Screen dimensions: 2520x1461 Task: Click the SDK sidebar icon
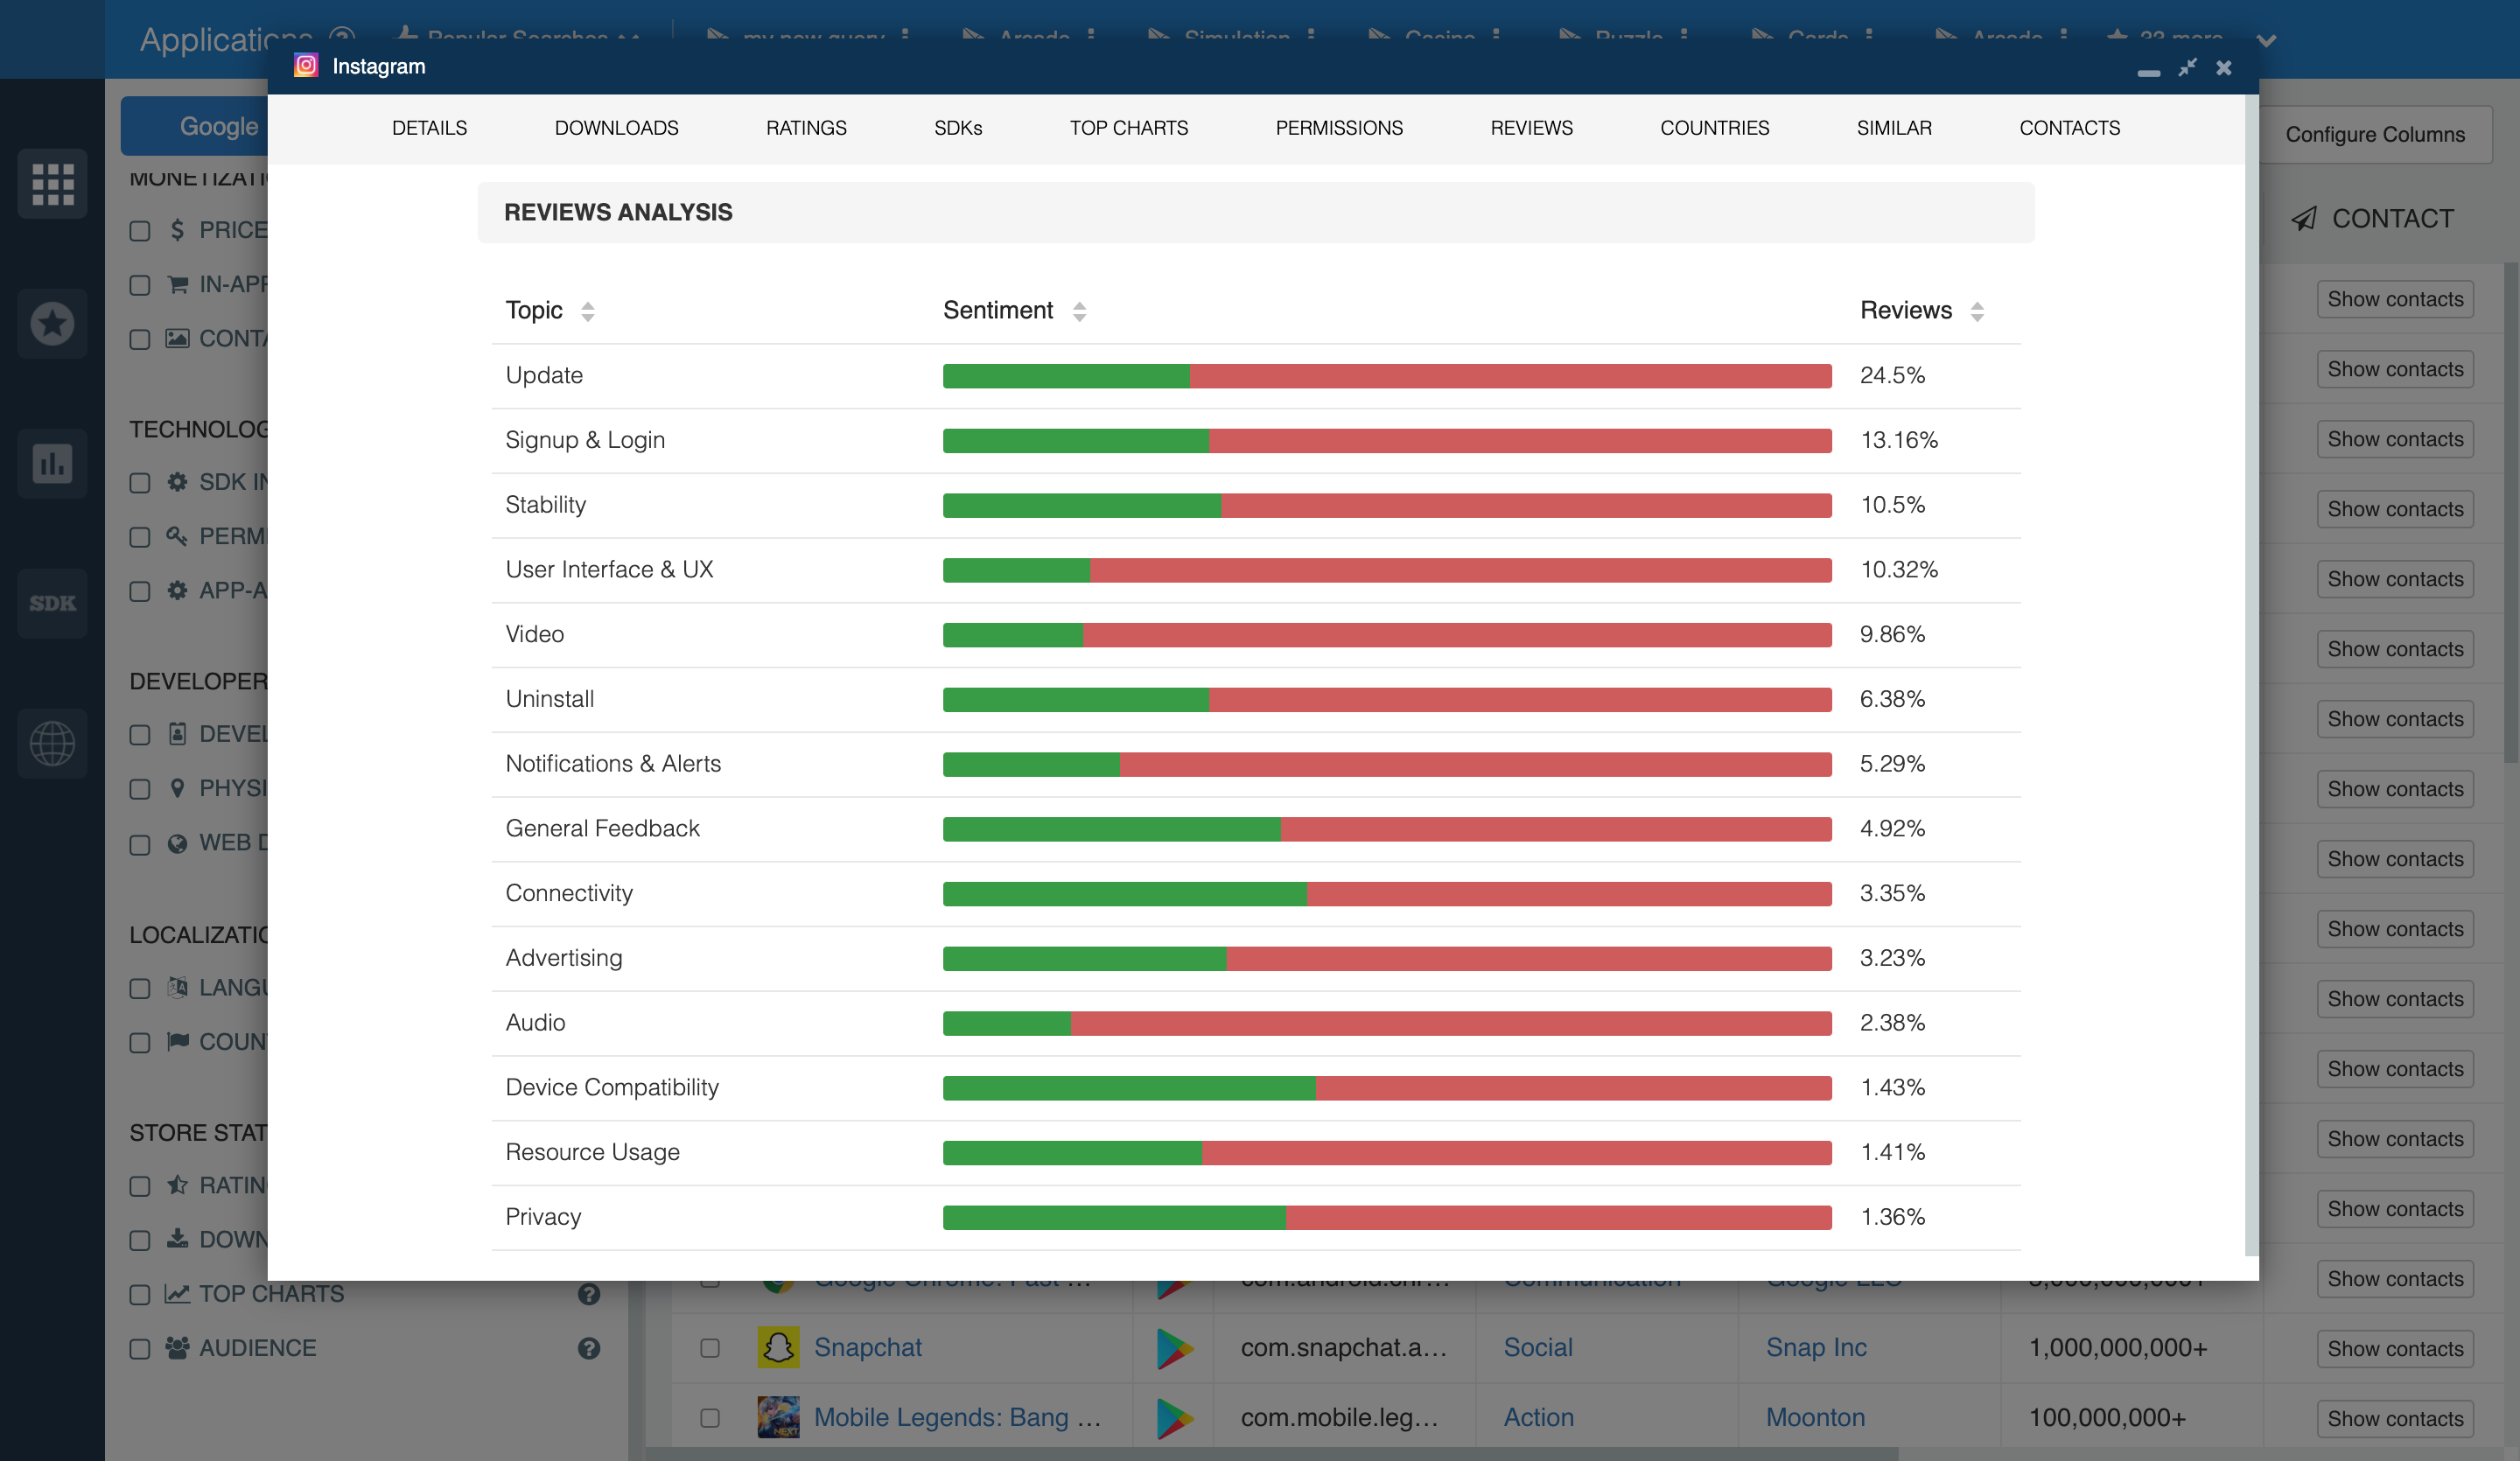52,603
